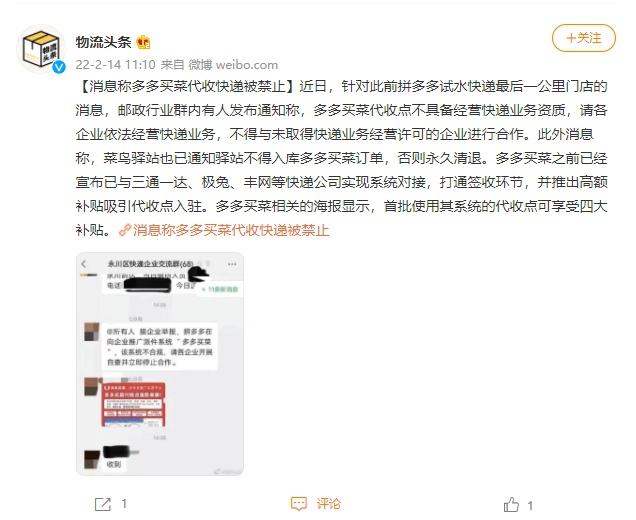
Task: Click back arrow in chat screenshot header
Action: [84, 264]
